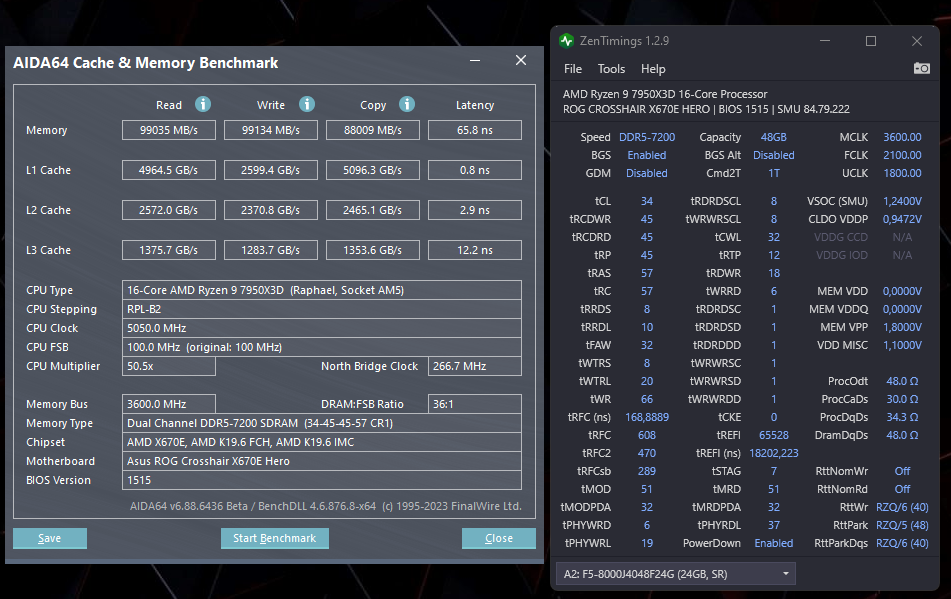
Task: Open the Help menu in ZenTimings
Action: tap(653, 69)
